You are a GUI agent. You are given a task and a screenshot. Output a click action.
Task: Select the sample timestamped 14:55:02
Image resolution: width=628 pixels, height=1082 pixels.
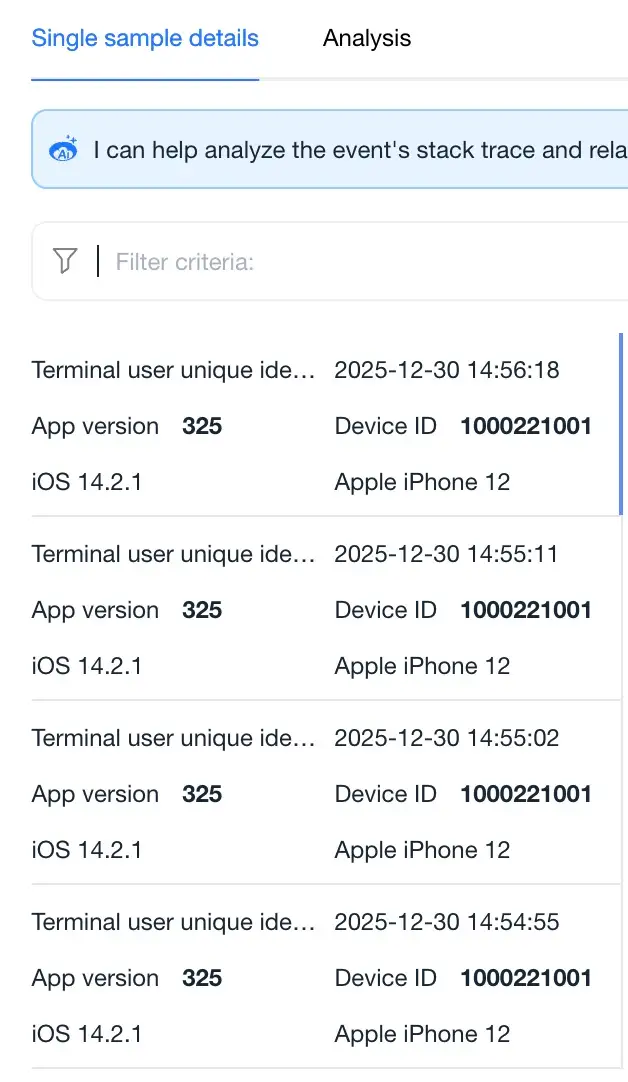446,738
